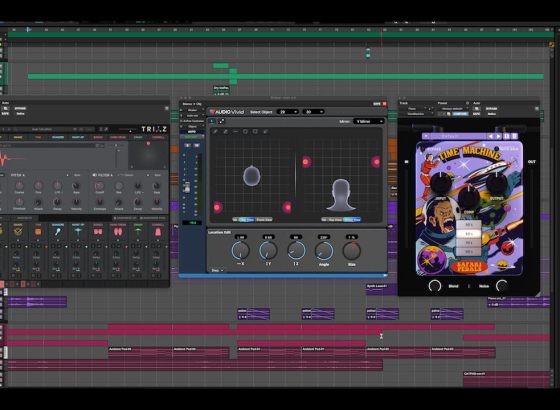Select the pink conga pad icon in TRIAZ

[118, 231]
